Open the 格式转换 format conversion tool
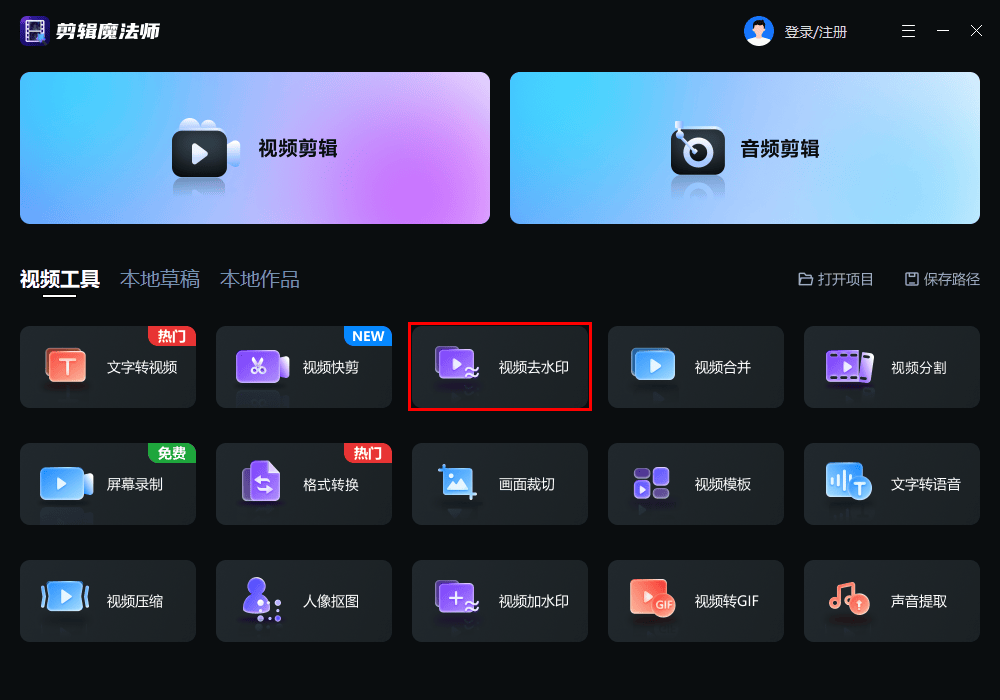Viewport: 1000px width, 700px height. pos(303,484)
